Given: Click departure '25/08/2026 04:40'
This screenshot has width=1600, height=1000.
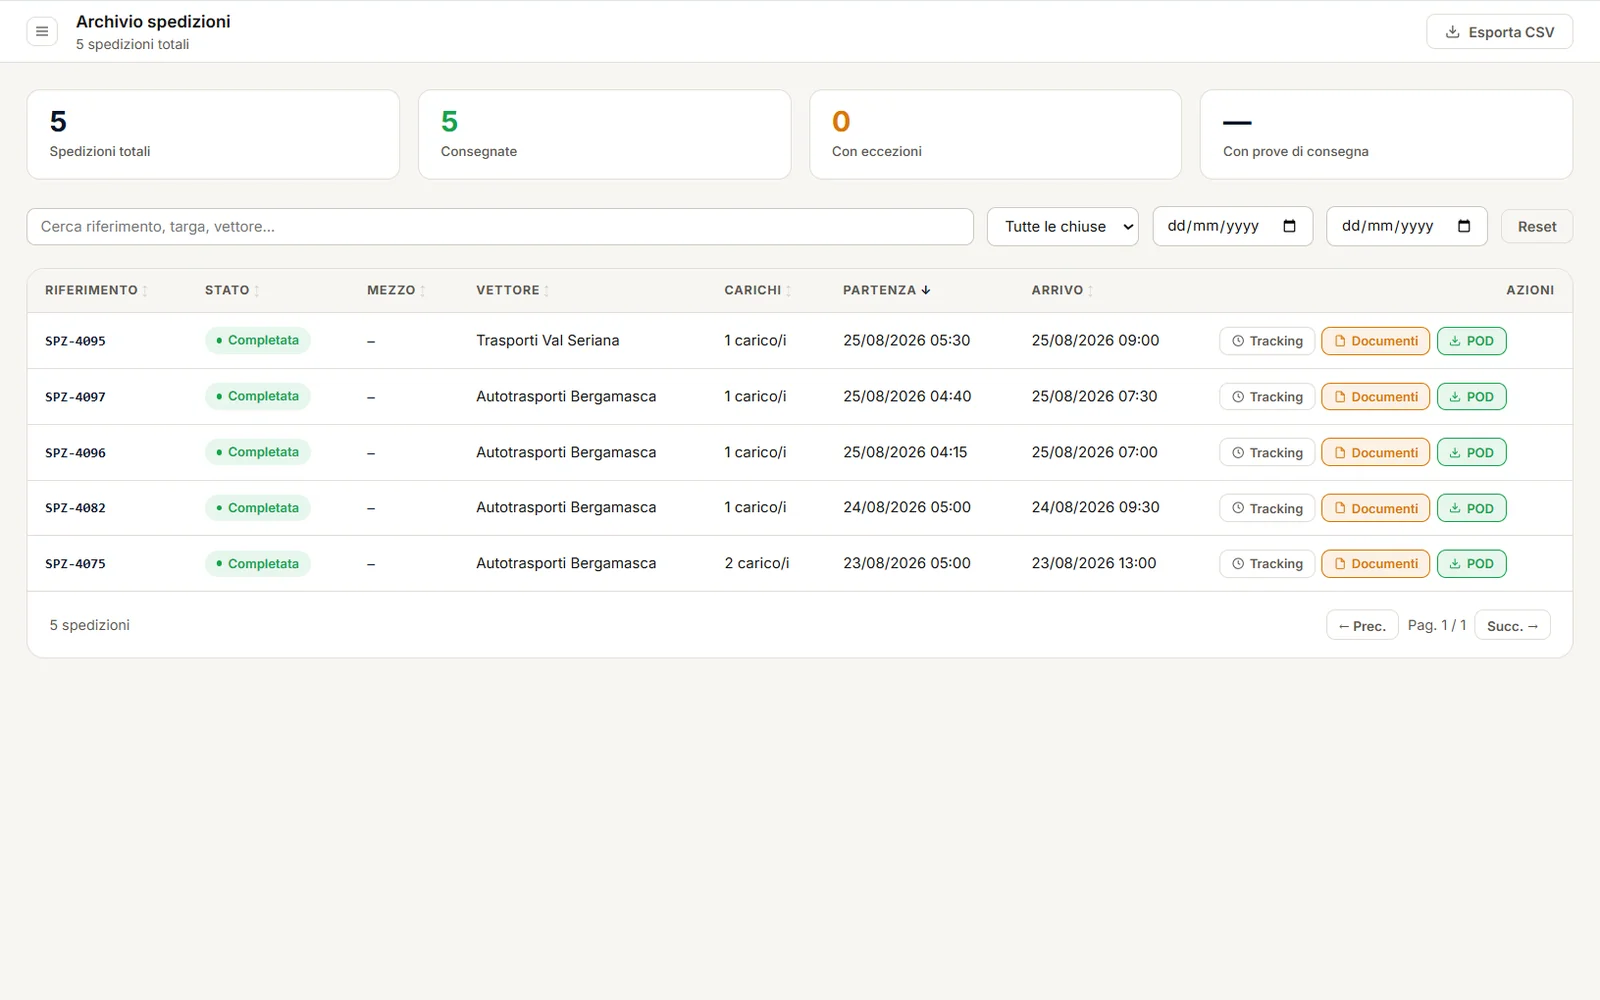Looking at the screenshot, I should click(907, 396).
